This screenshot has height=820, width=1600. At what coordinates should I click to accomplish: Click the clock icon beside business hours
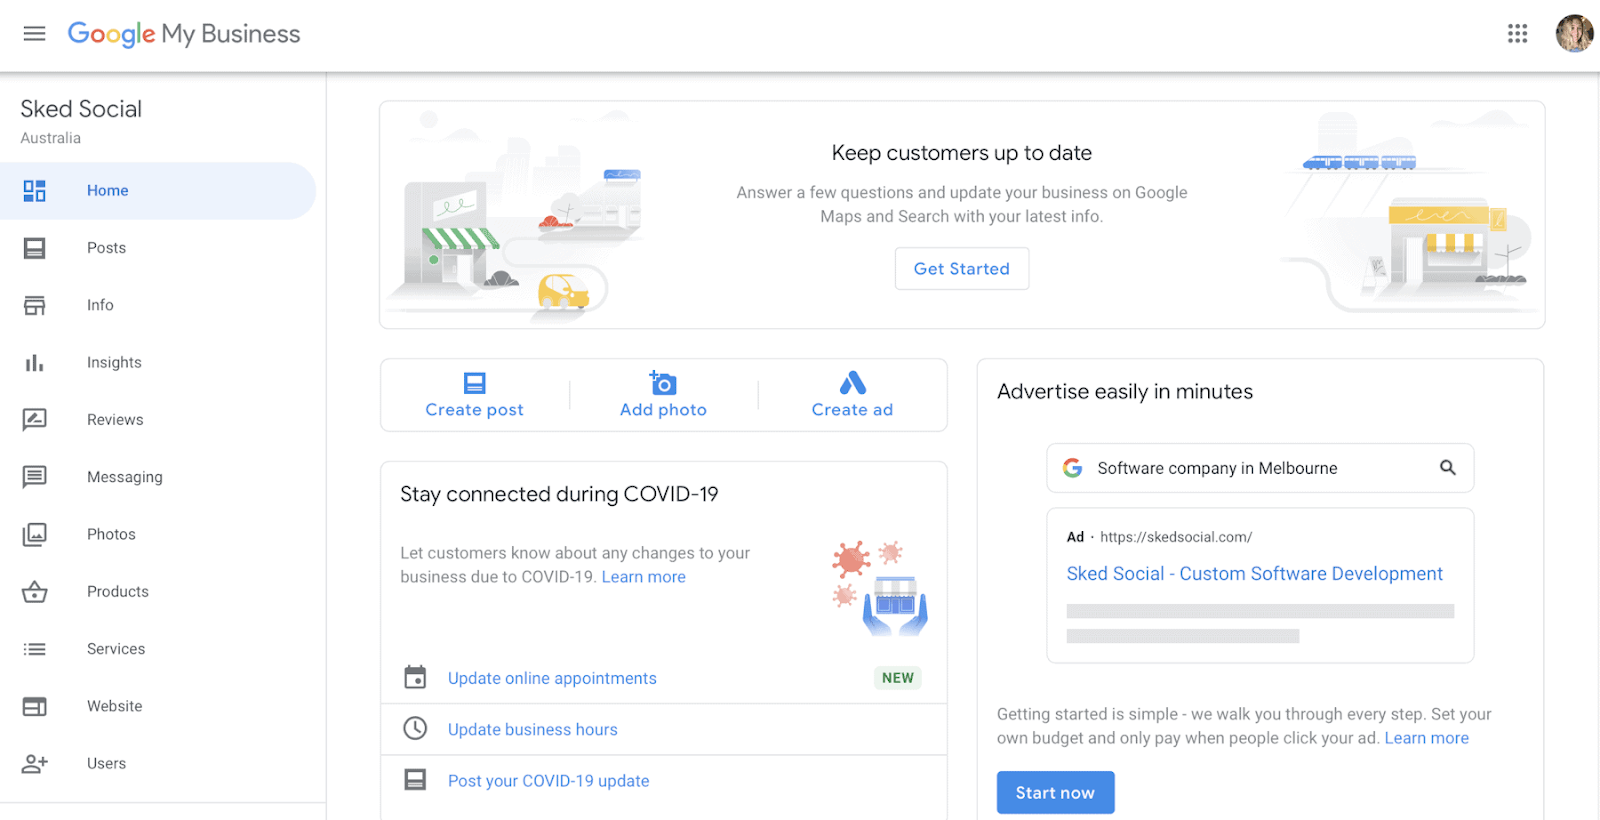(x=415, y=729)
